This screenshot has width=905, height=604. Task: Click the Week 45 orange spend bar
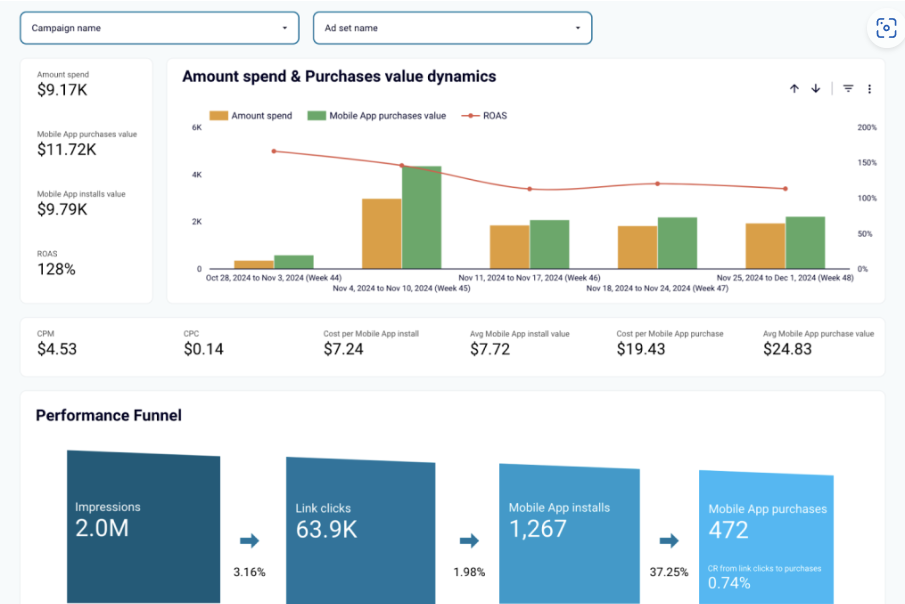coord(382,234)
